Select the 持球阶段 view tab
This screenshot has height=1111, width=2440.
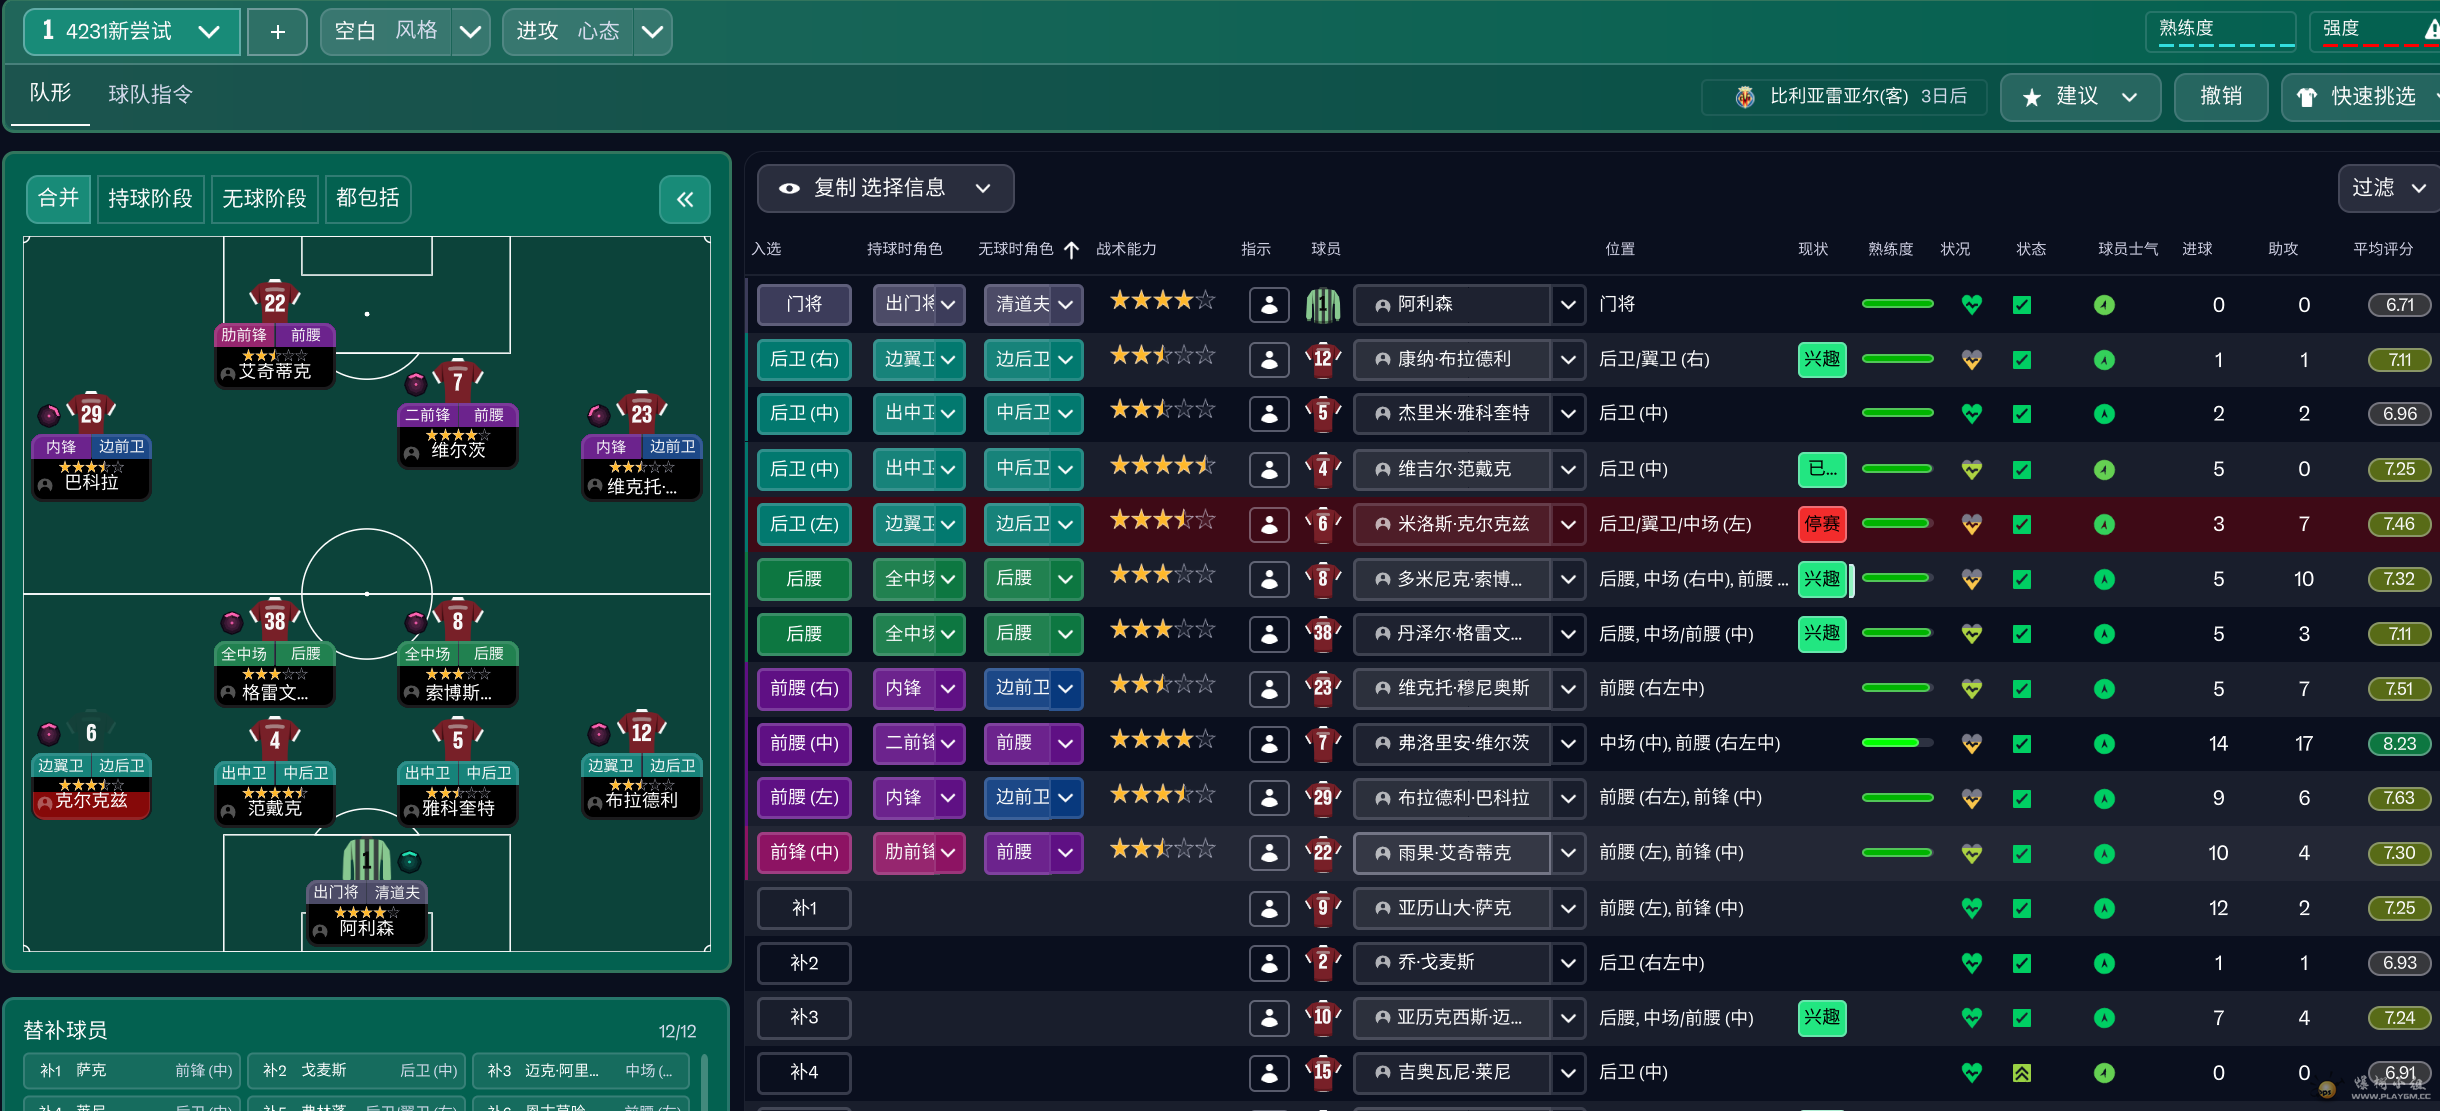150,198
